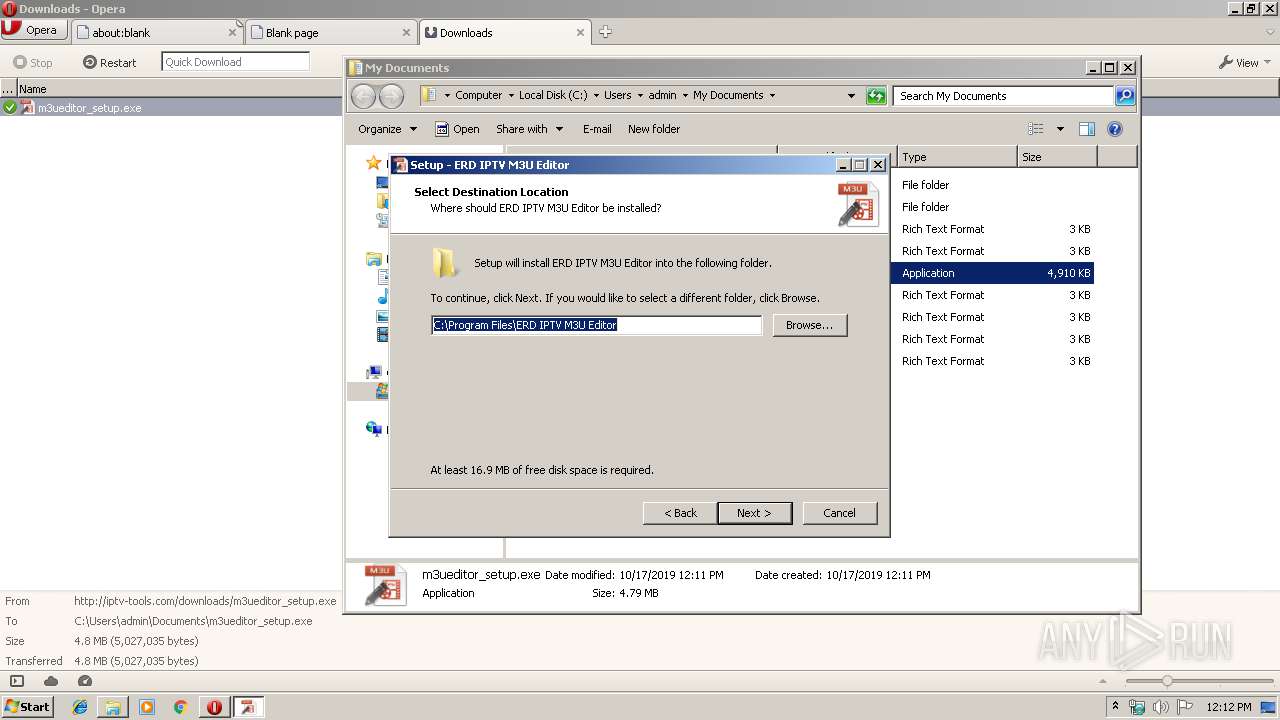This screenshot has height=720, width=1280.
Task: Focus the destination folder path field
Action: coord(596,325)
